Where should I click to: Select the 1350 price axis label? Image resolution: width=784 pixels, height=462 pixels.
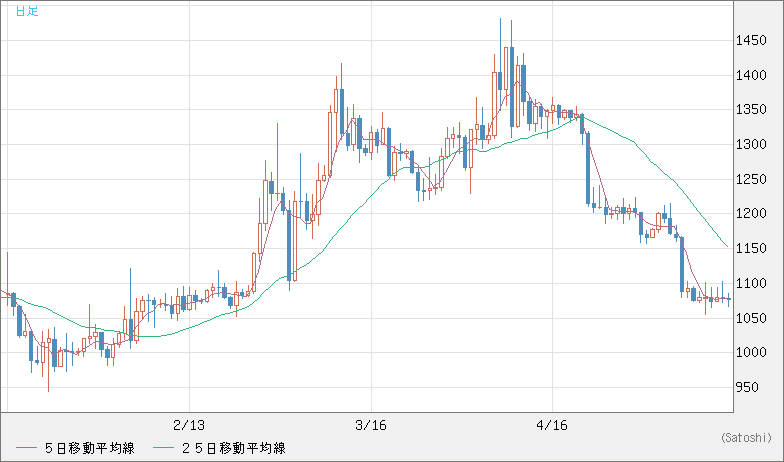751,110
